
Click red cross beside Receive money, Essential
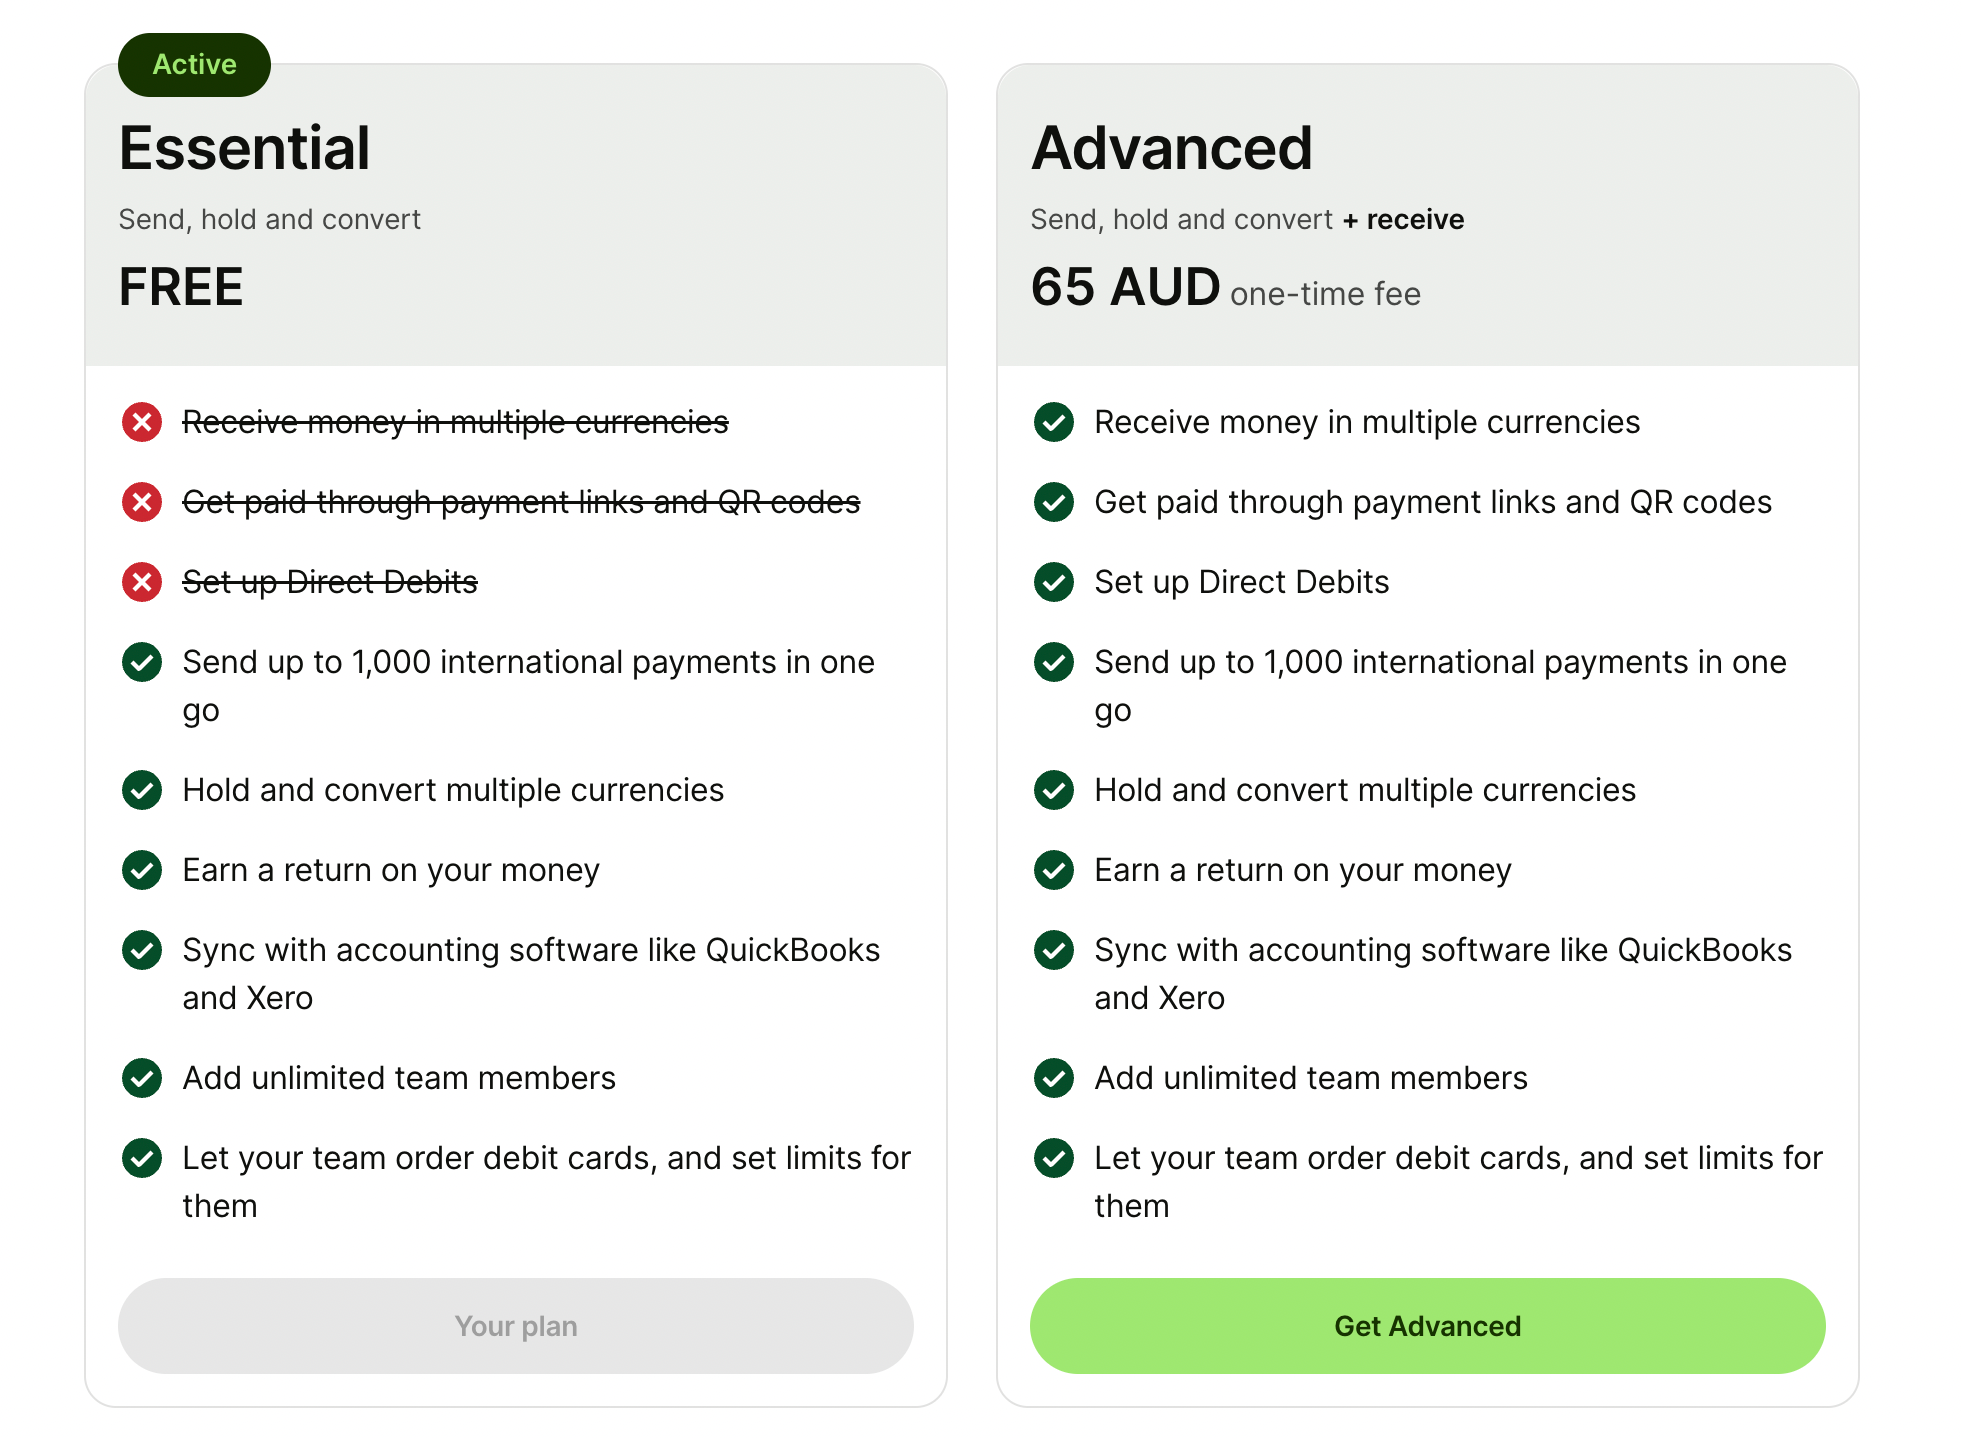point(142,422)
